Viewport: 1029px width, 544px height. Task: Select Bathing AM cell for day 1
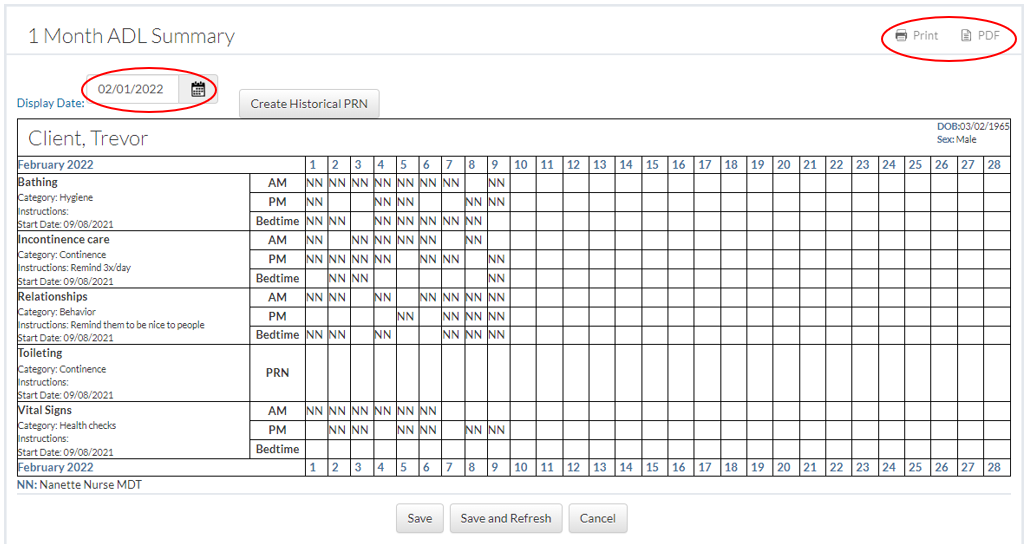(314, 183)
